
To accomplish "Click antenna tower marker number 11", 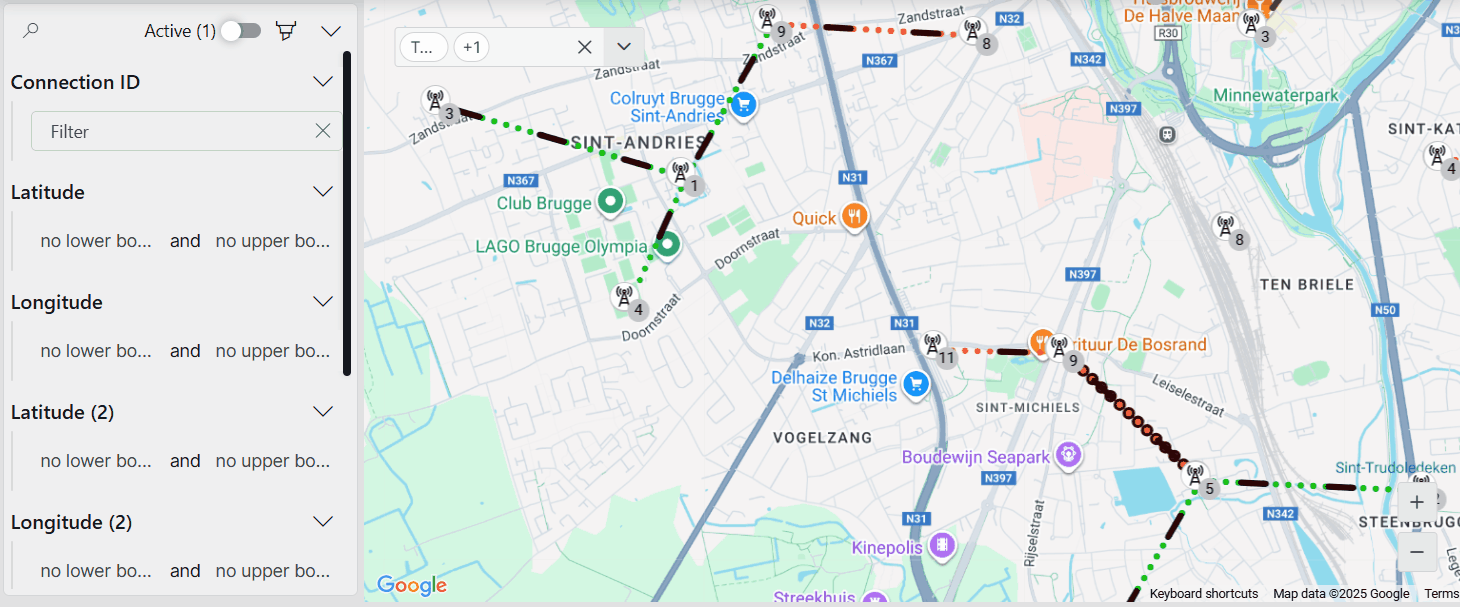I will 934,346.
